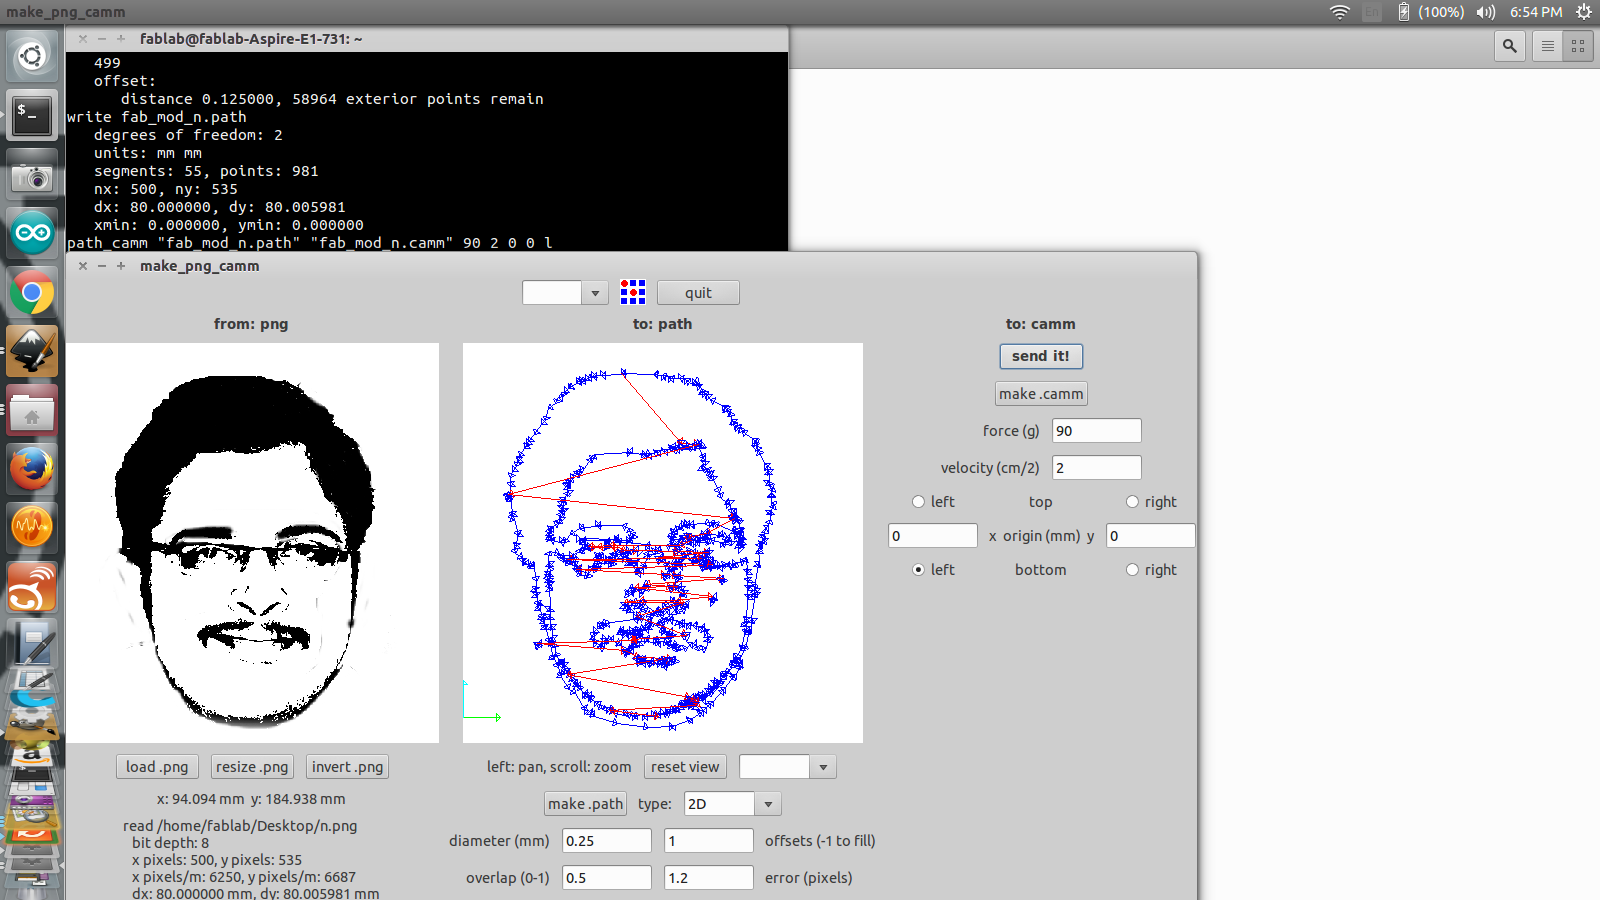Expand the path type 2D dropdown
Screen dimensions: 1600x900
point(768,804)
